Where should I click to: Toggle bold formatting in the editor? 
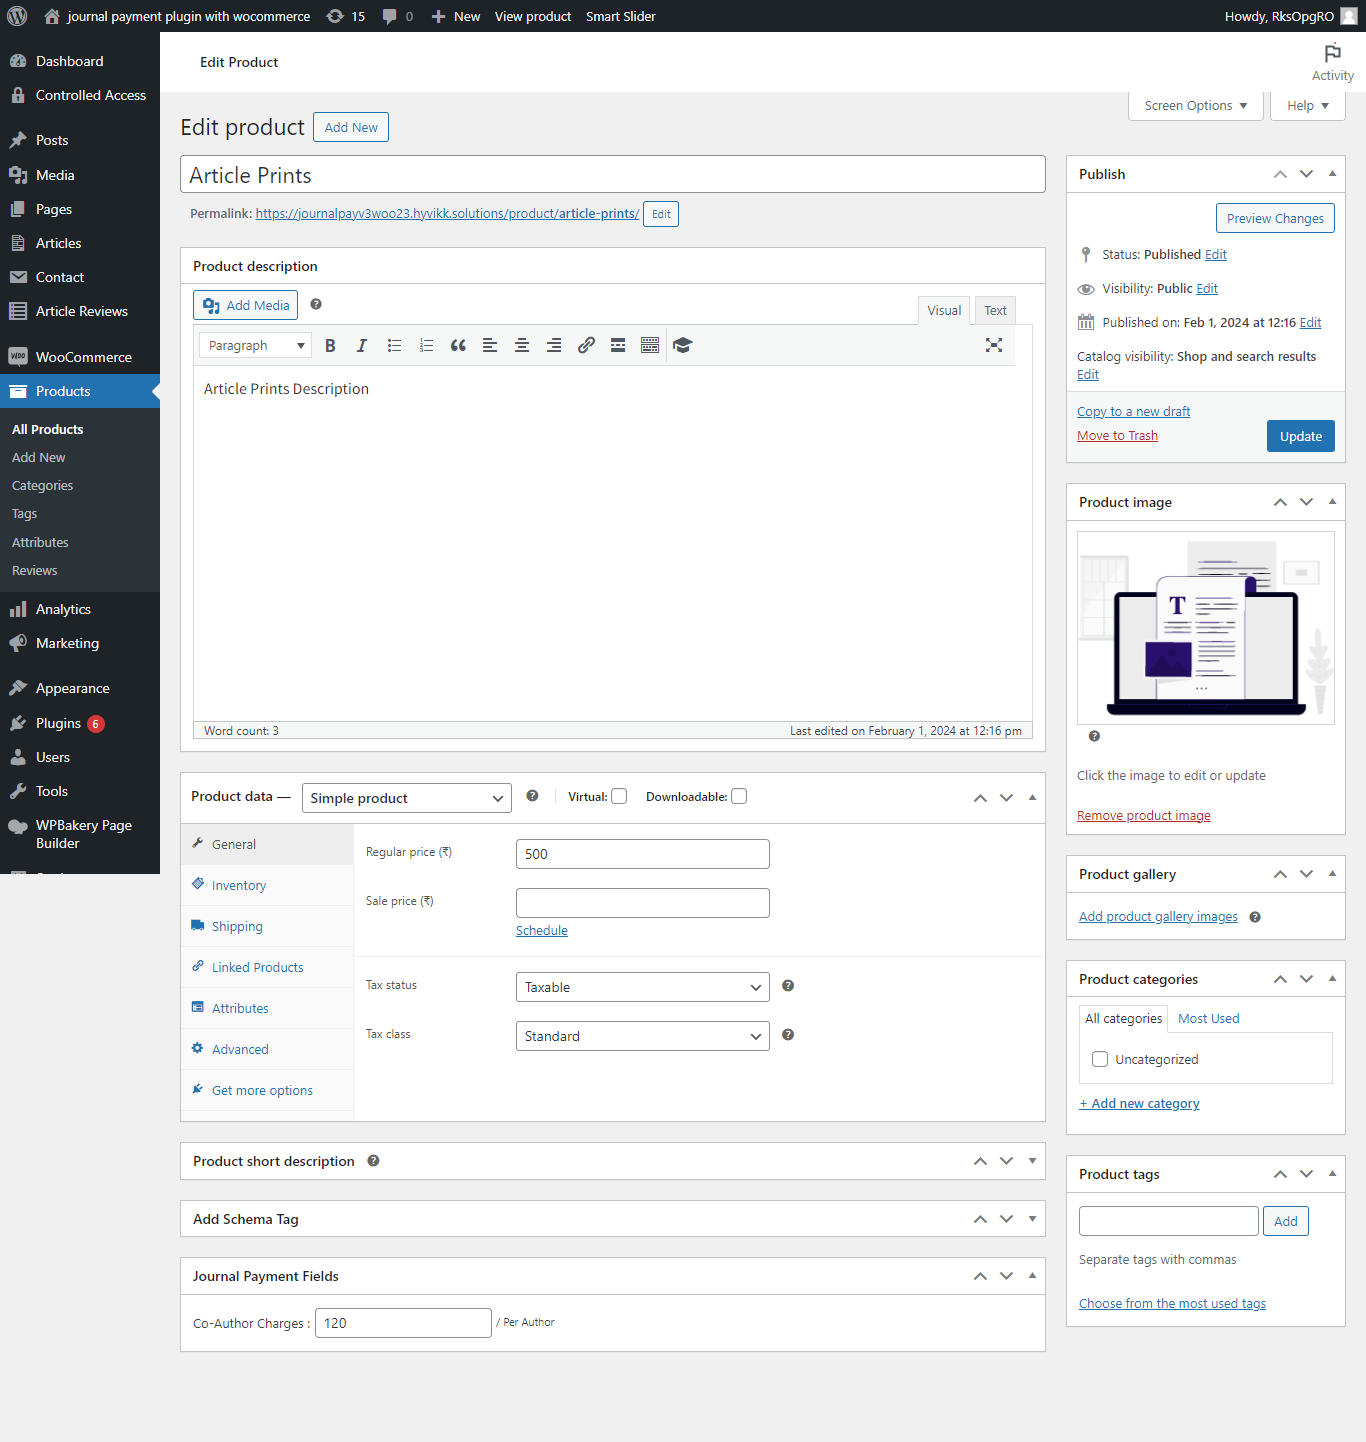[330, 345]
